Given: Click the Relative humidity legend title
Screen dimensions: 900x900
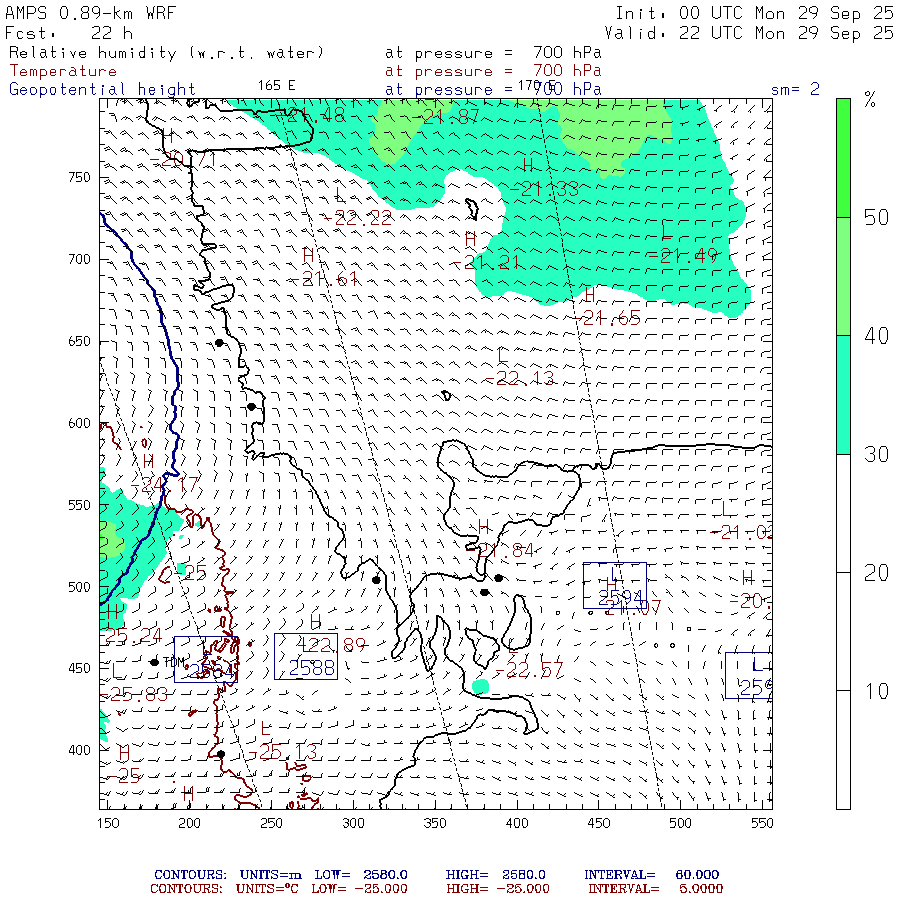Looking at the screenshot, I should pyautogui.click(x=166, y=52).
